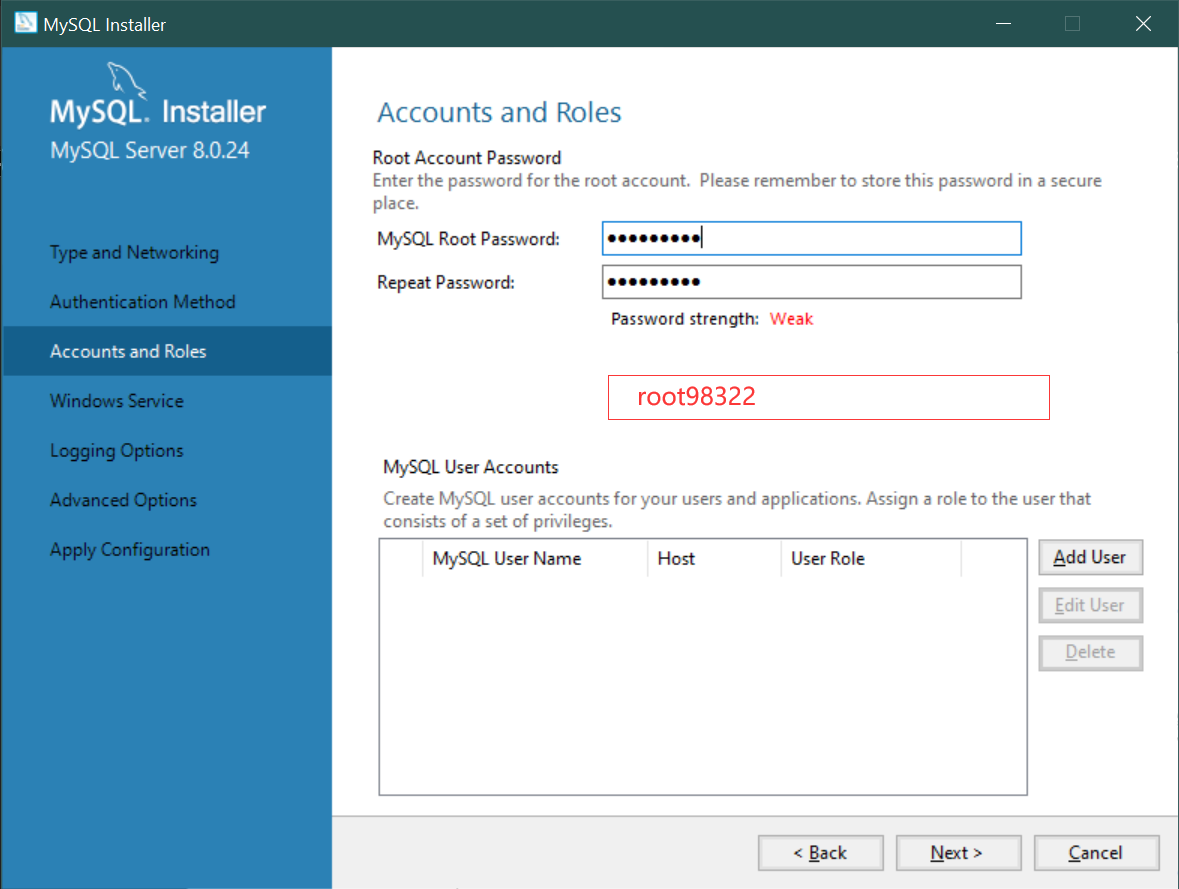Go back with the Back button

(x=820, y=853)
